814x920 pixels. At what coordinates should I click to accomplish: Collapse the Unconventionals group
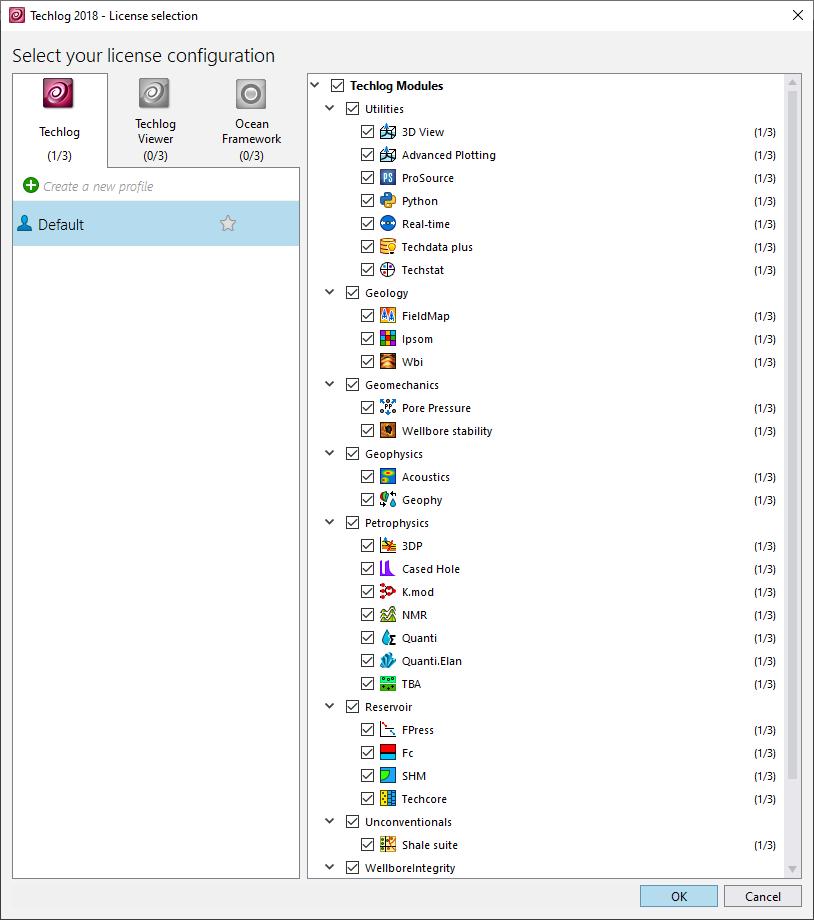(x=330, y=821)
